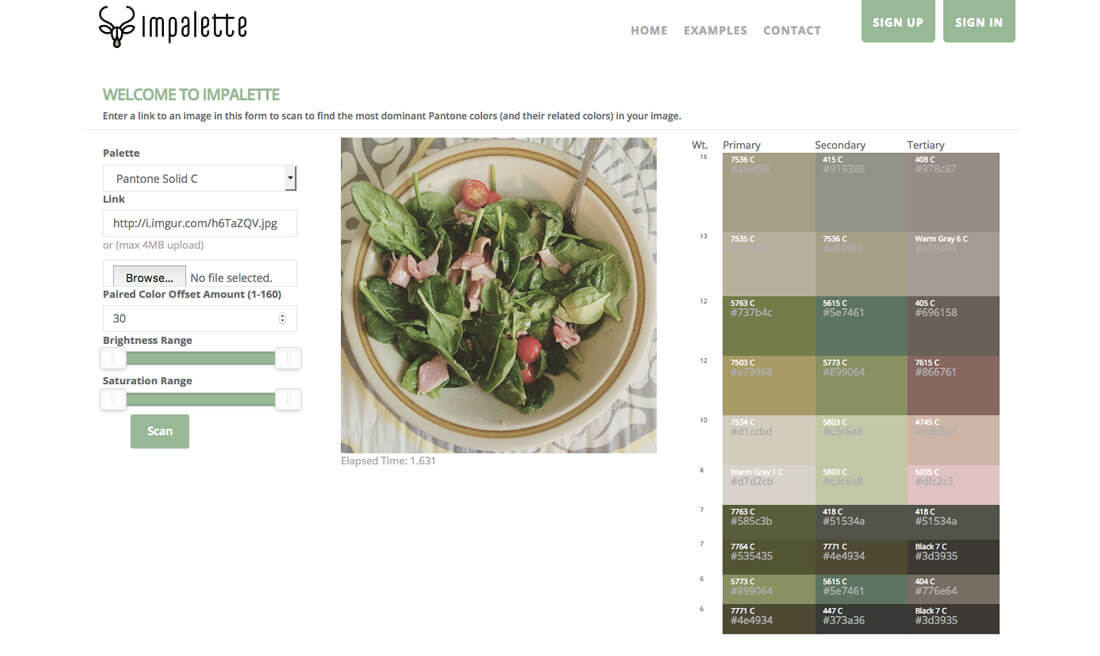Grab the left Brightness Range handle
Screen dimensions: 1100x656
[x=113, y=358]
